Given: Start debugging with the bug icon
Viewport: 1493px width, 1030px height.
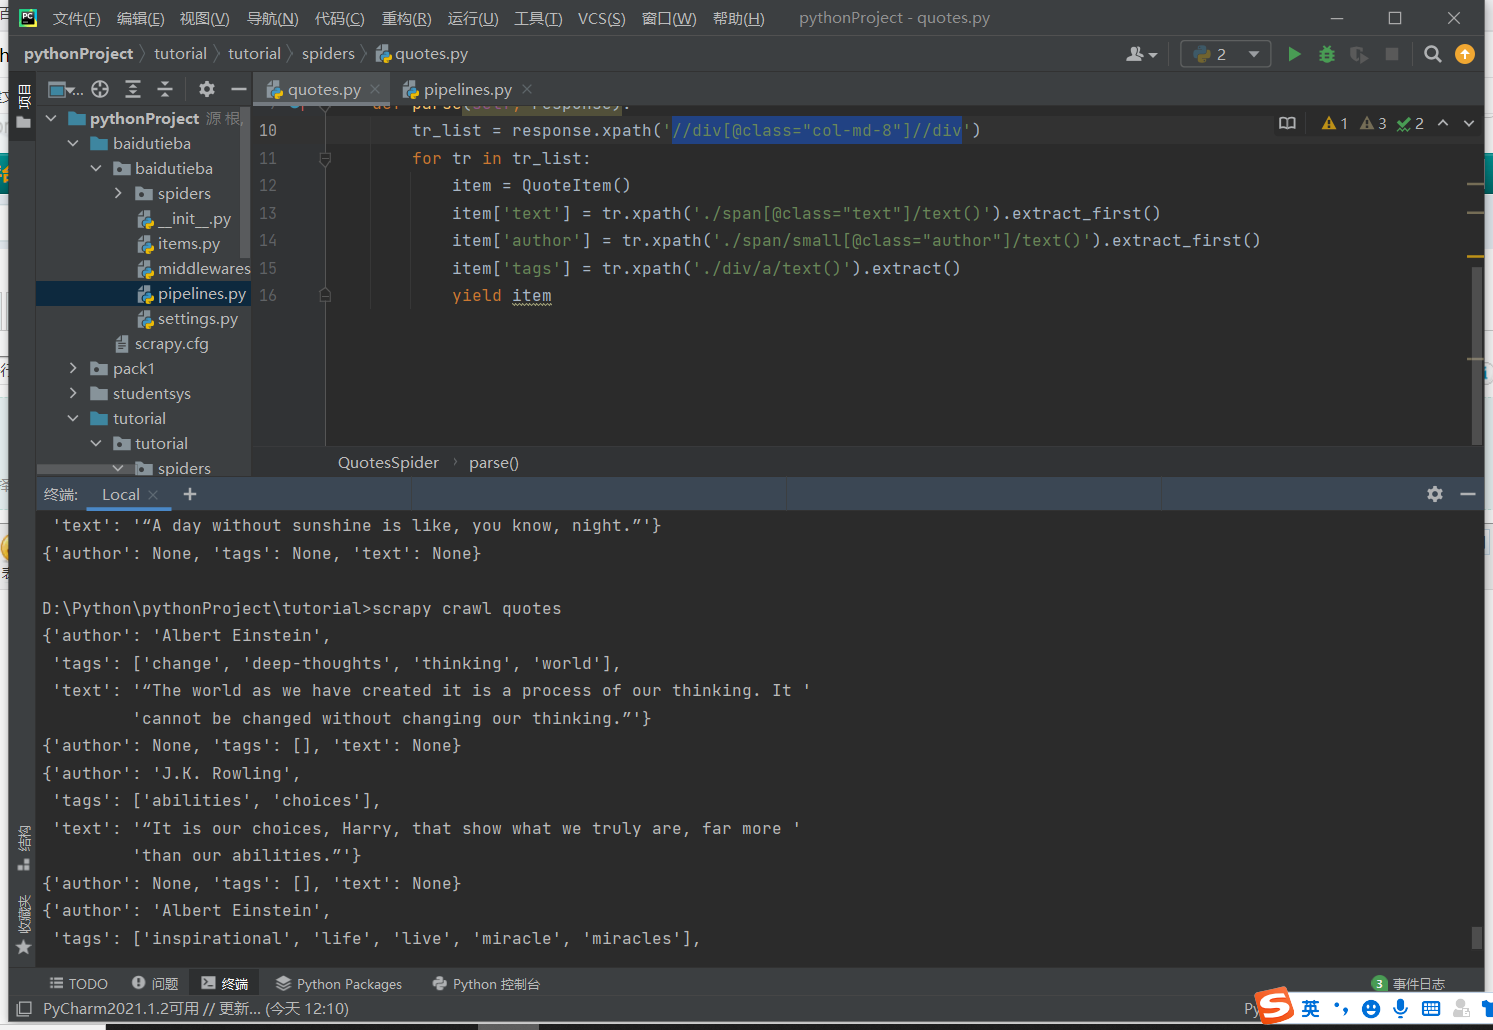Looking at the screenshot, I should (x=1327, y=54).
